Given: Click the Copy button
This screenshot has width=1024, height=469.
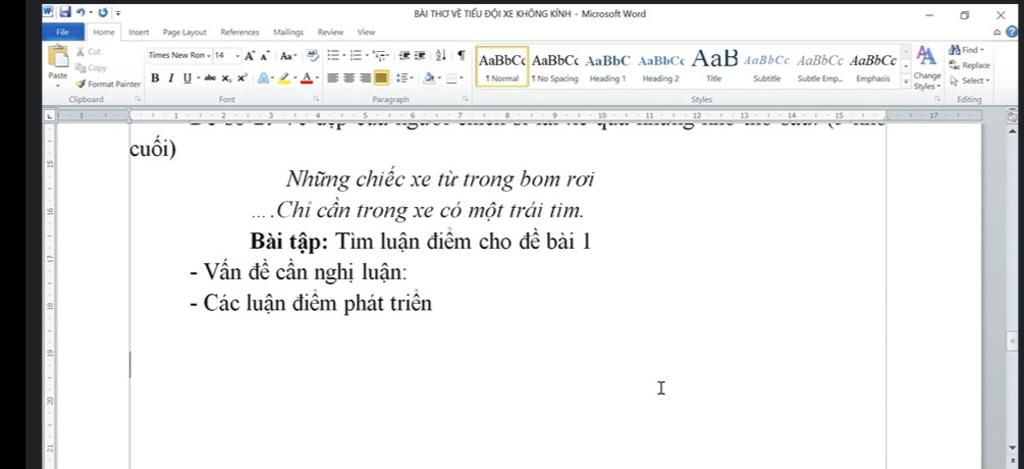Looking at the screenshot, I should 91,68.
